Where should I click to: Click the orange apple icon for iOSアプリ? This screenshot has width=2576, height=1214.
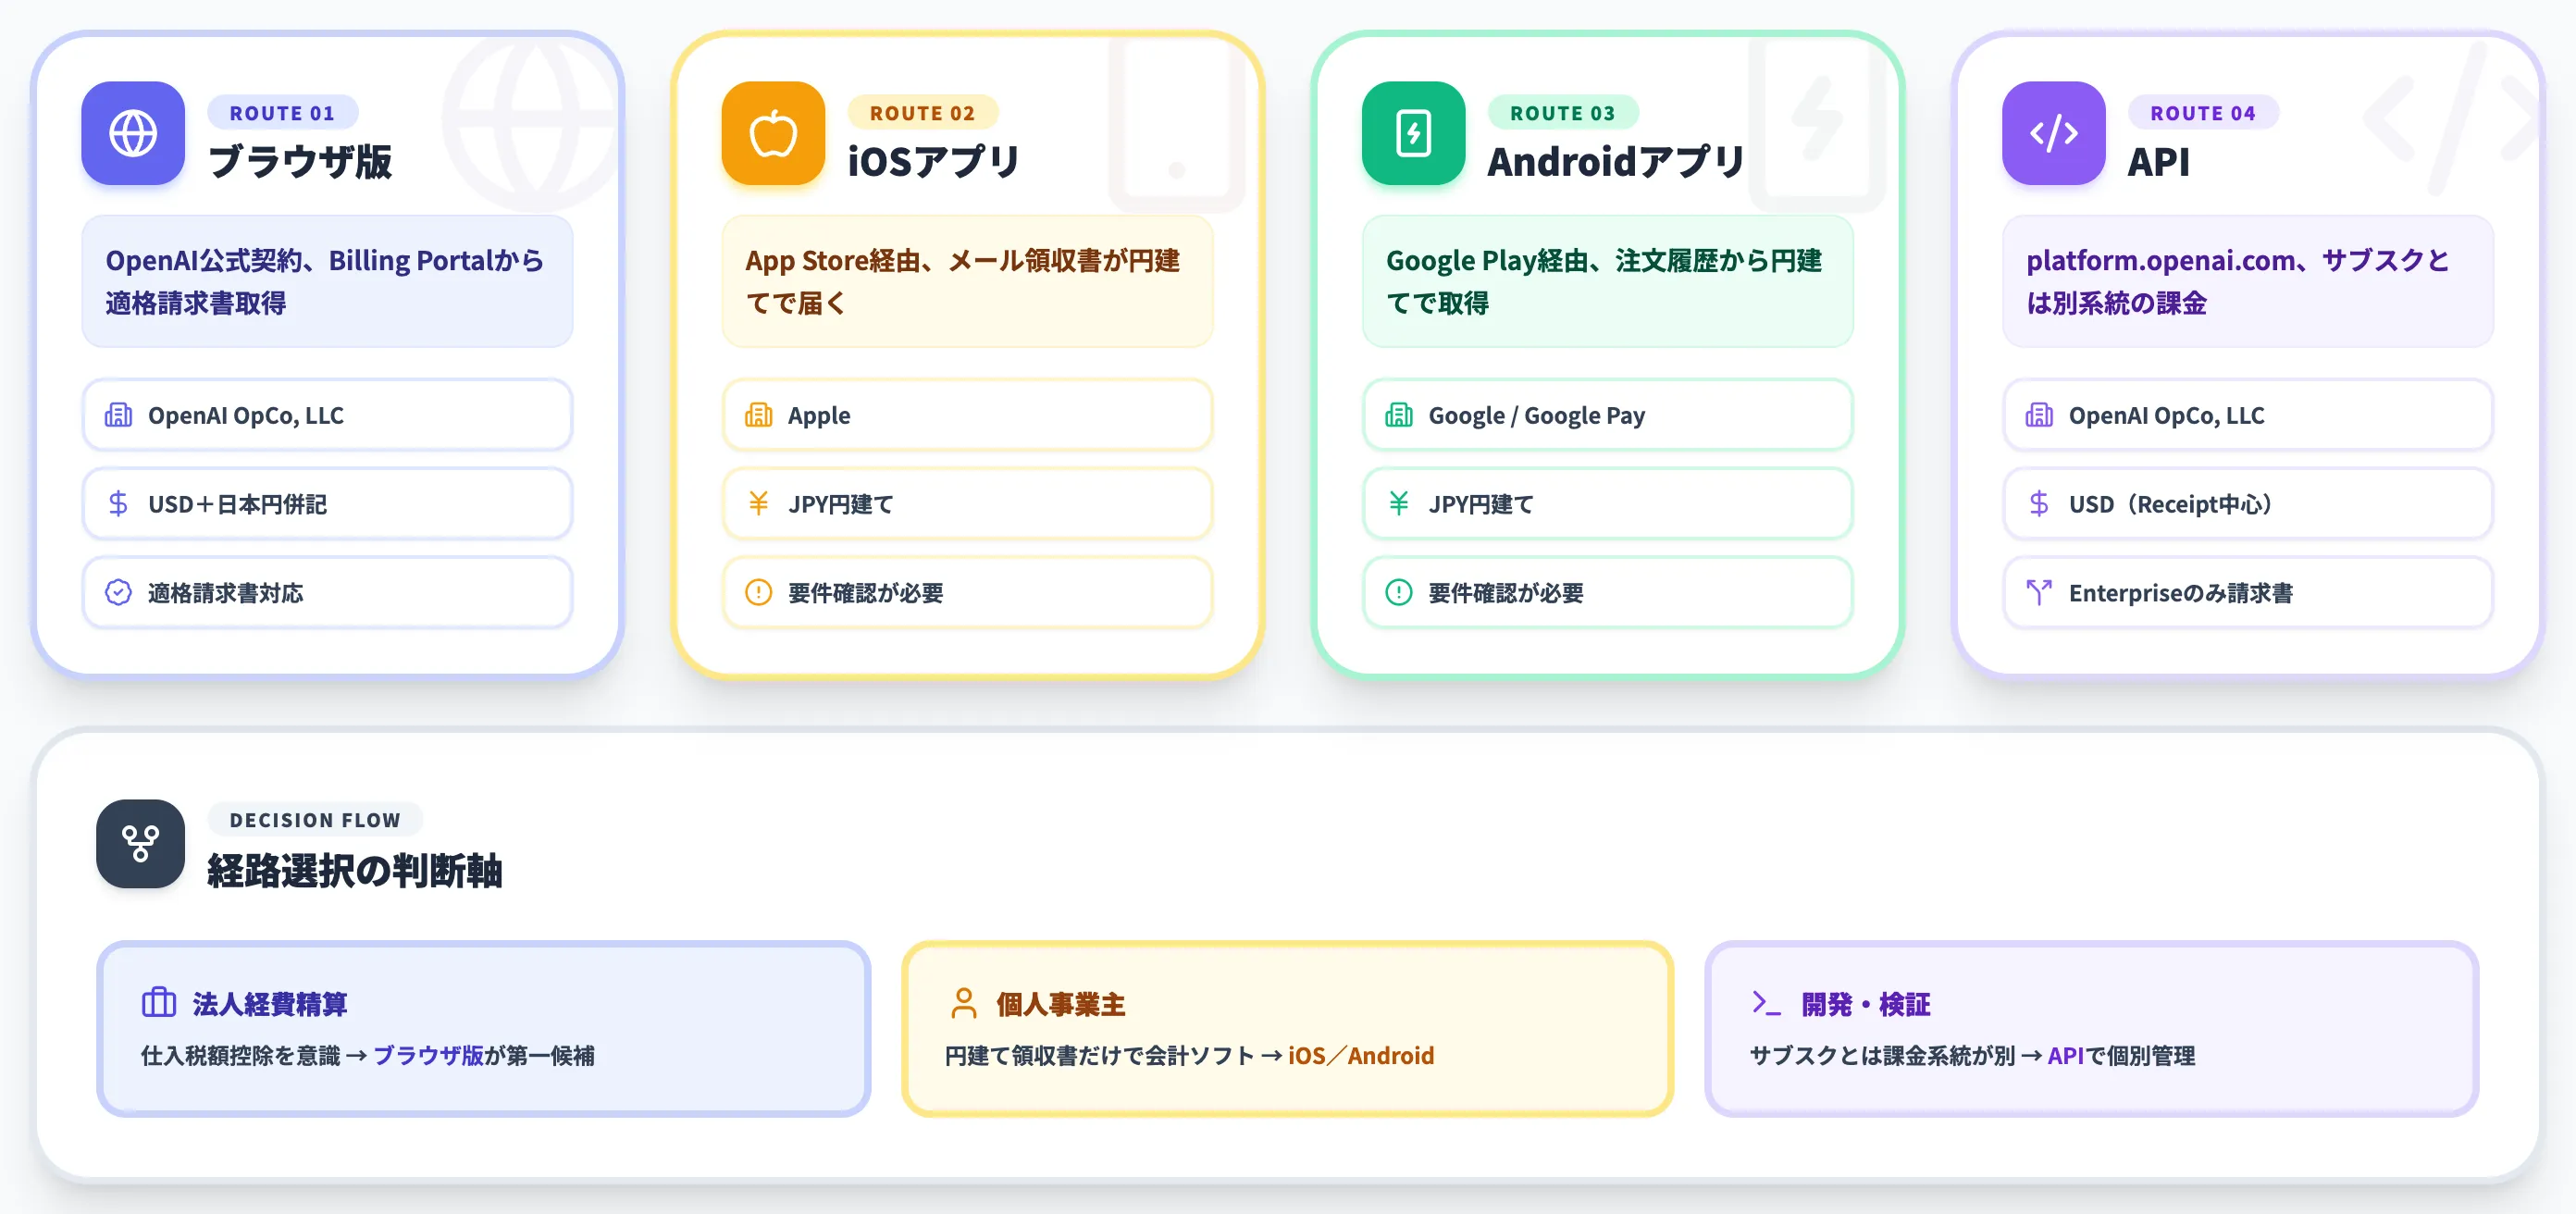pos(773,133)
